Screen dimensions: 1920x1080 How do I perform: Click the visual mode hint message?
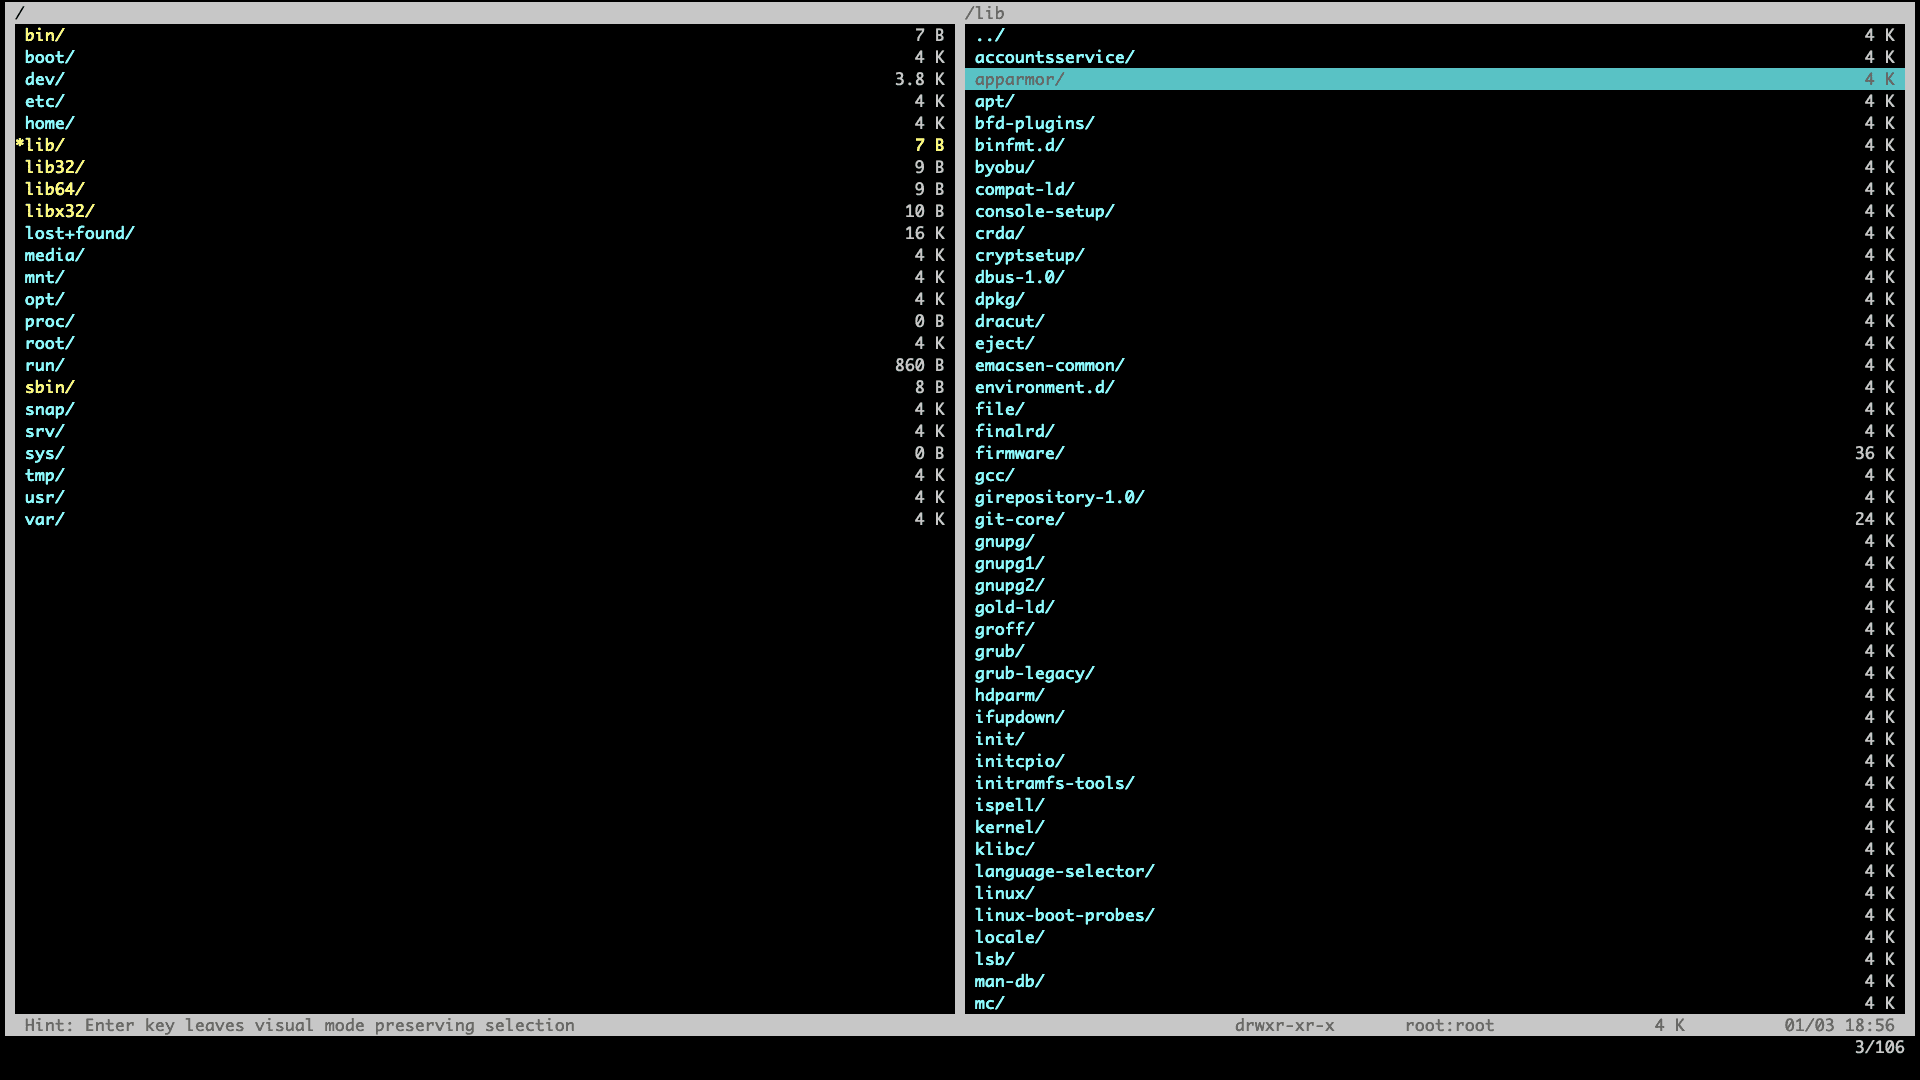tap(299, 1025)
